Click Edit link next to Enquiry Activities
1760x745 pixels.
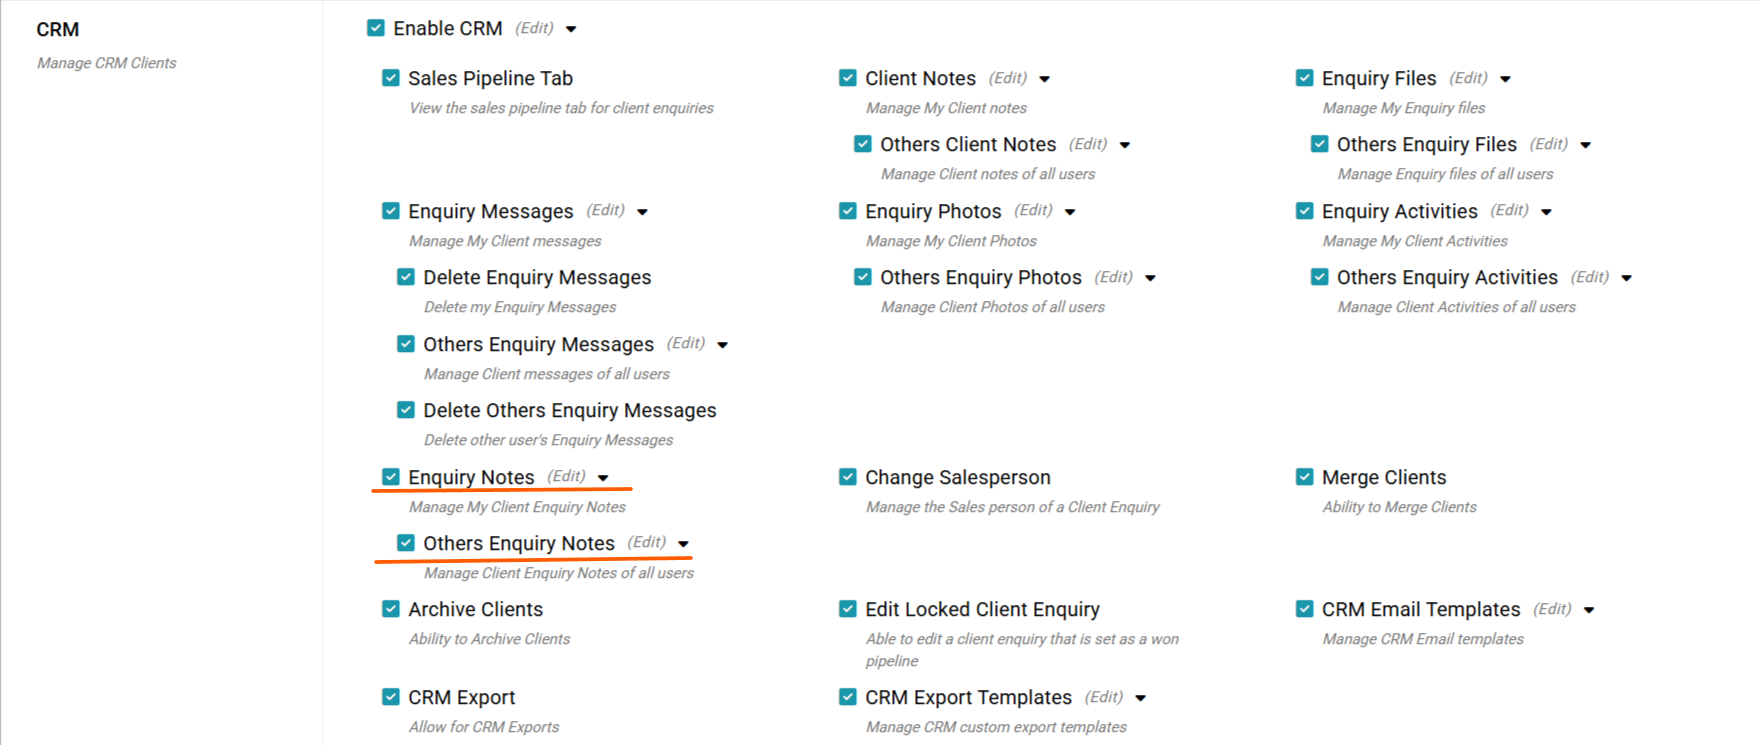click(1509, 210)
